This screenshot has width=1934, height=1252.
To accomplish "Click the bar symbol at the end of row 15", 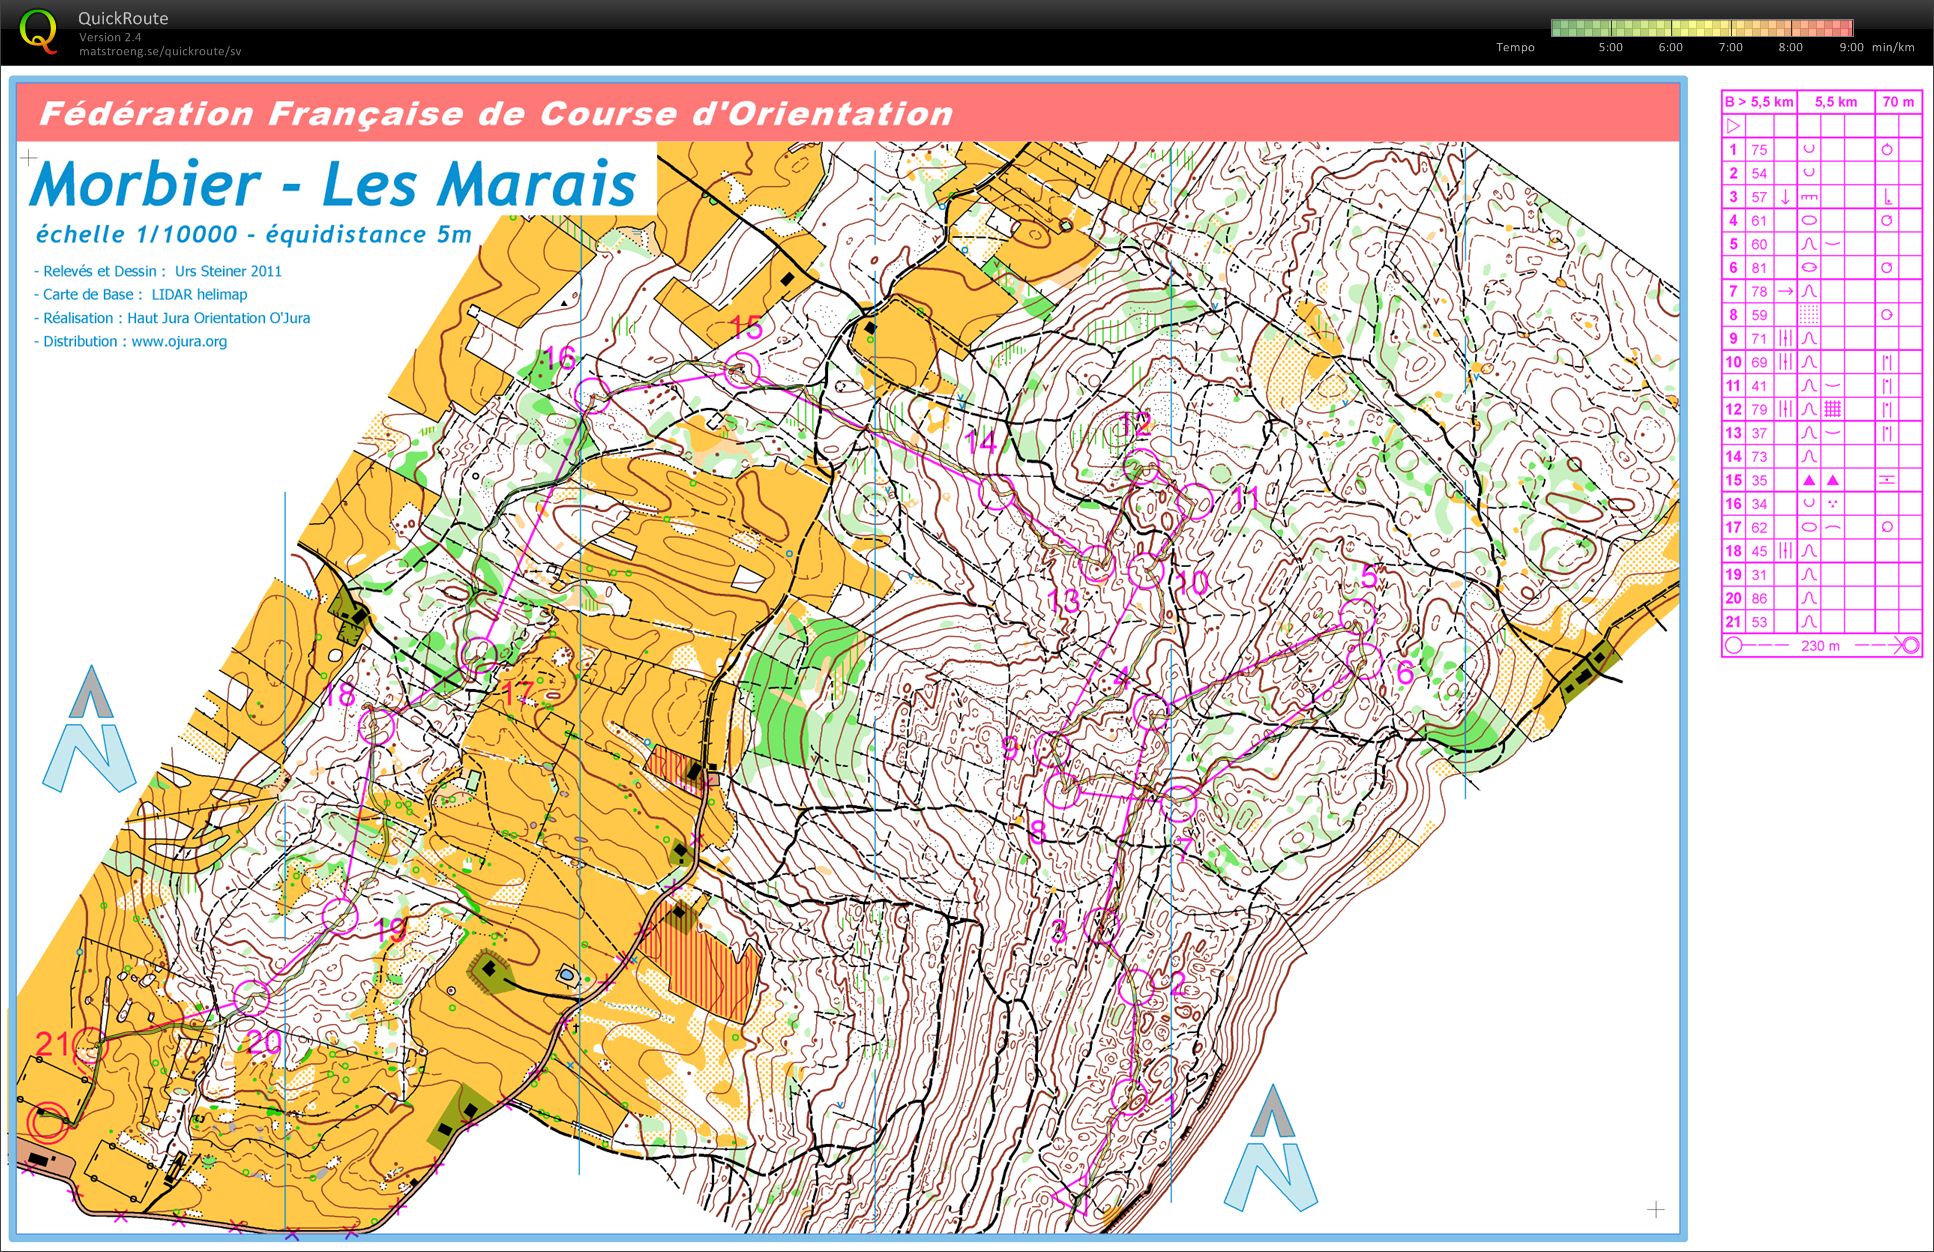I will click(1887, 480).
